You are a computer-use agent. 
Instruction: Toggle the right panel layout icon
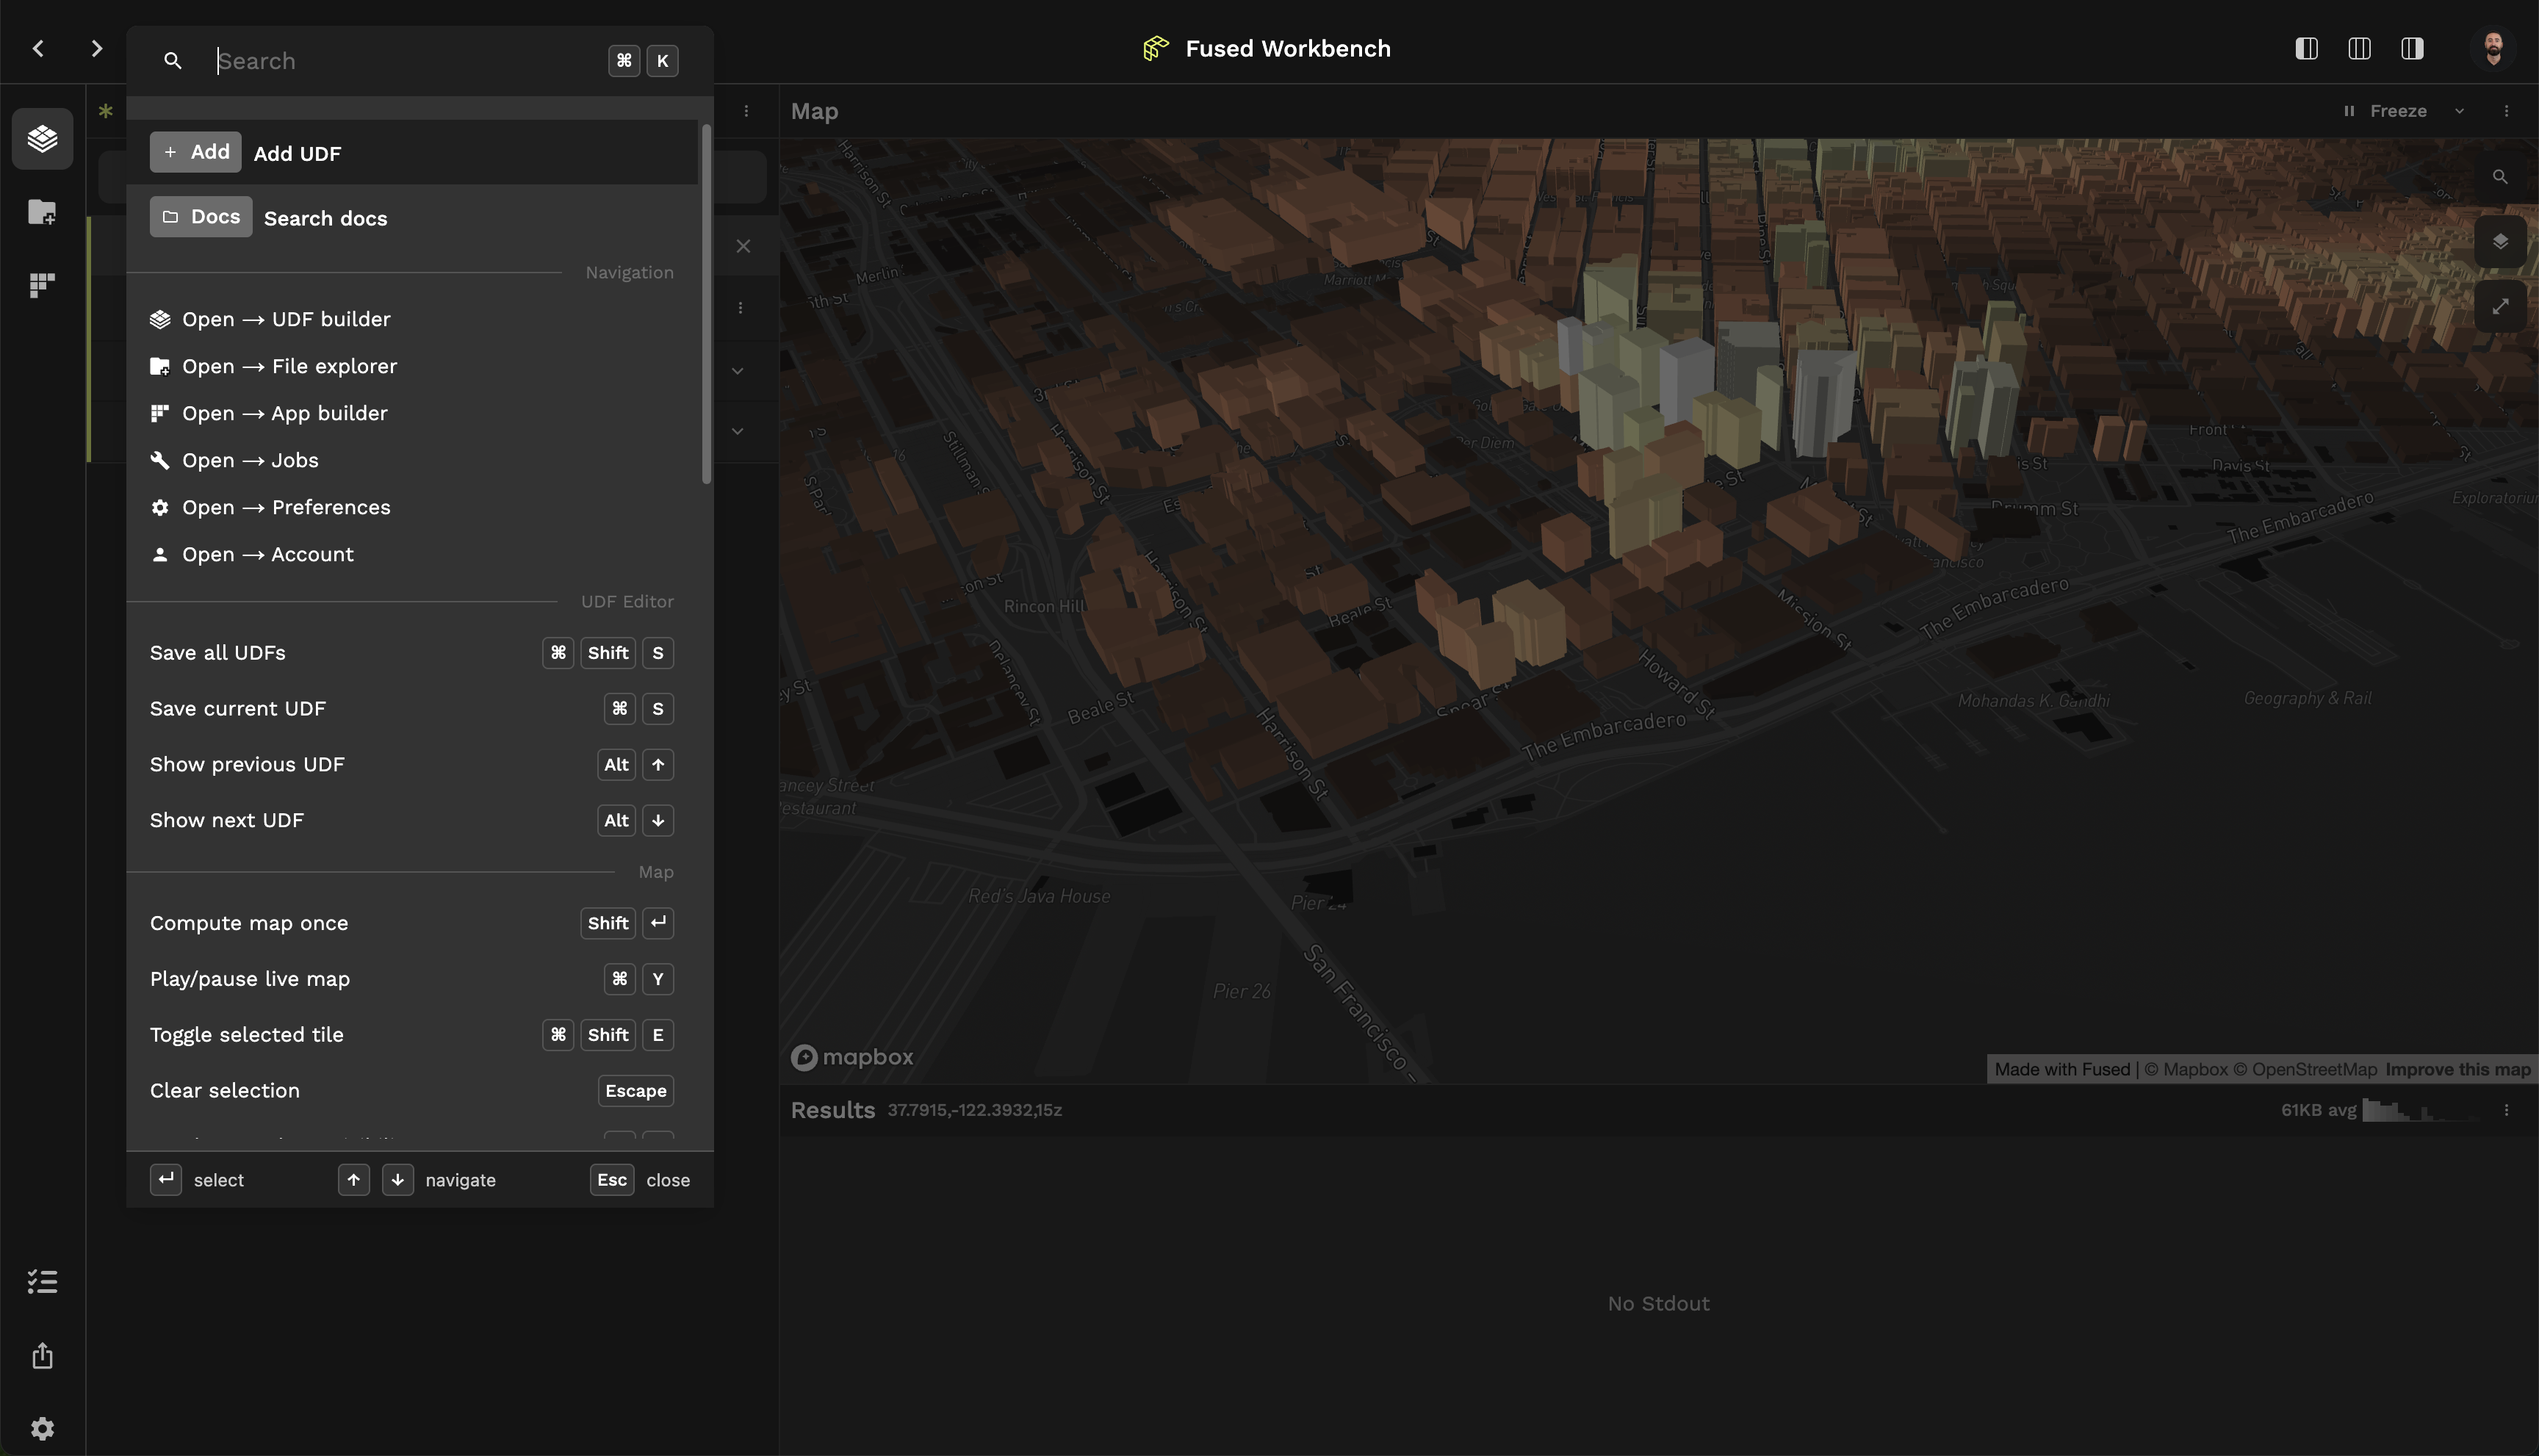[x=2412, y=48]
